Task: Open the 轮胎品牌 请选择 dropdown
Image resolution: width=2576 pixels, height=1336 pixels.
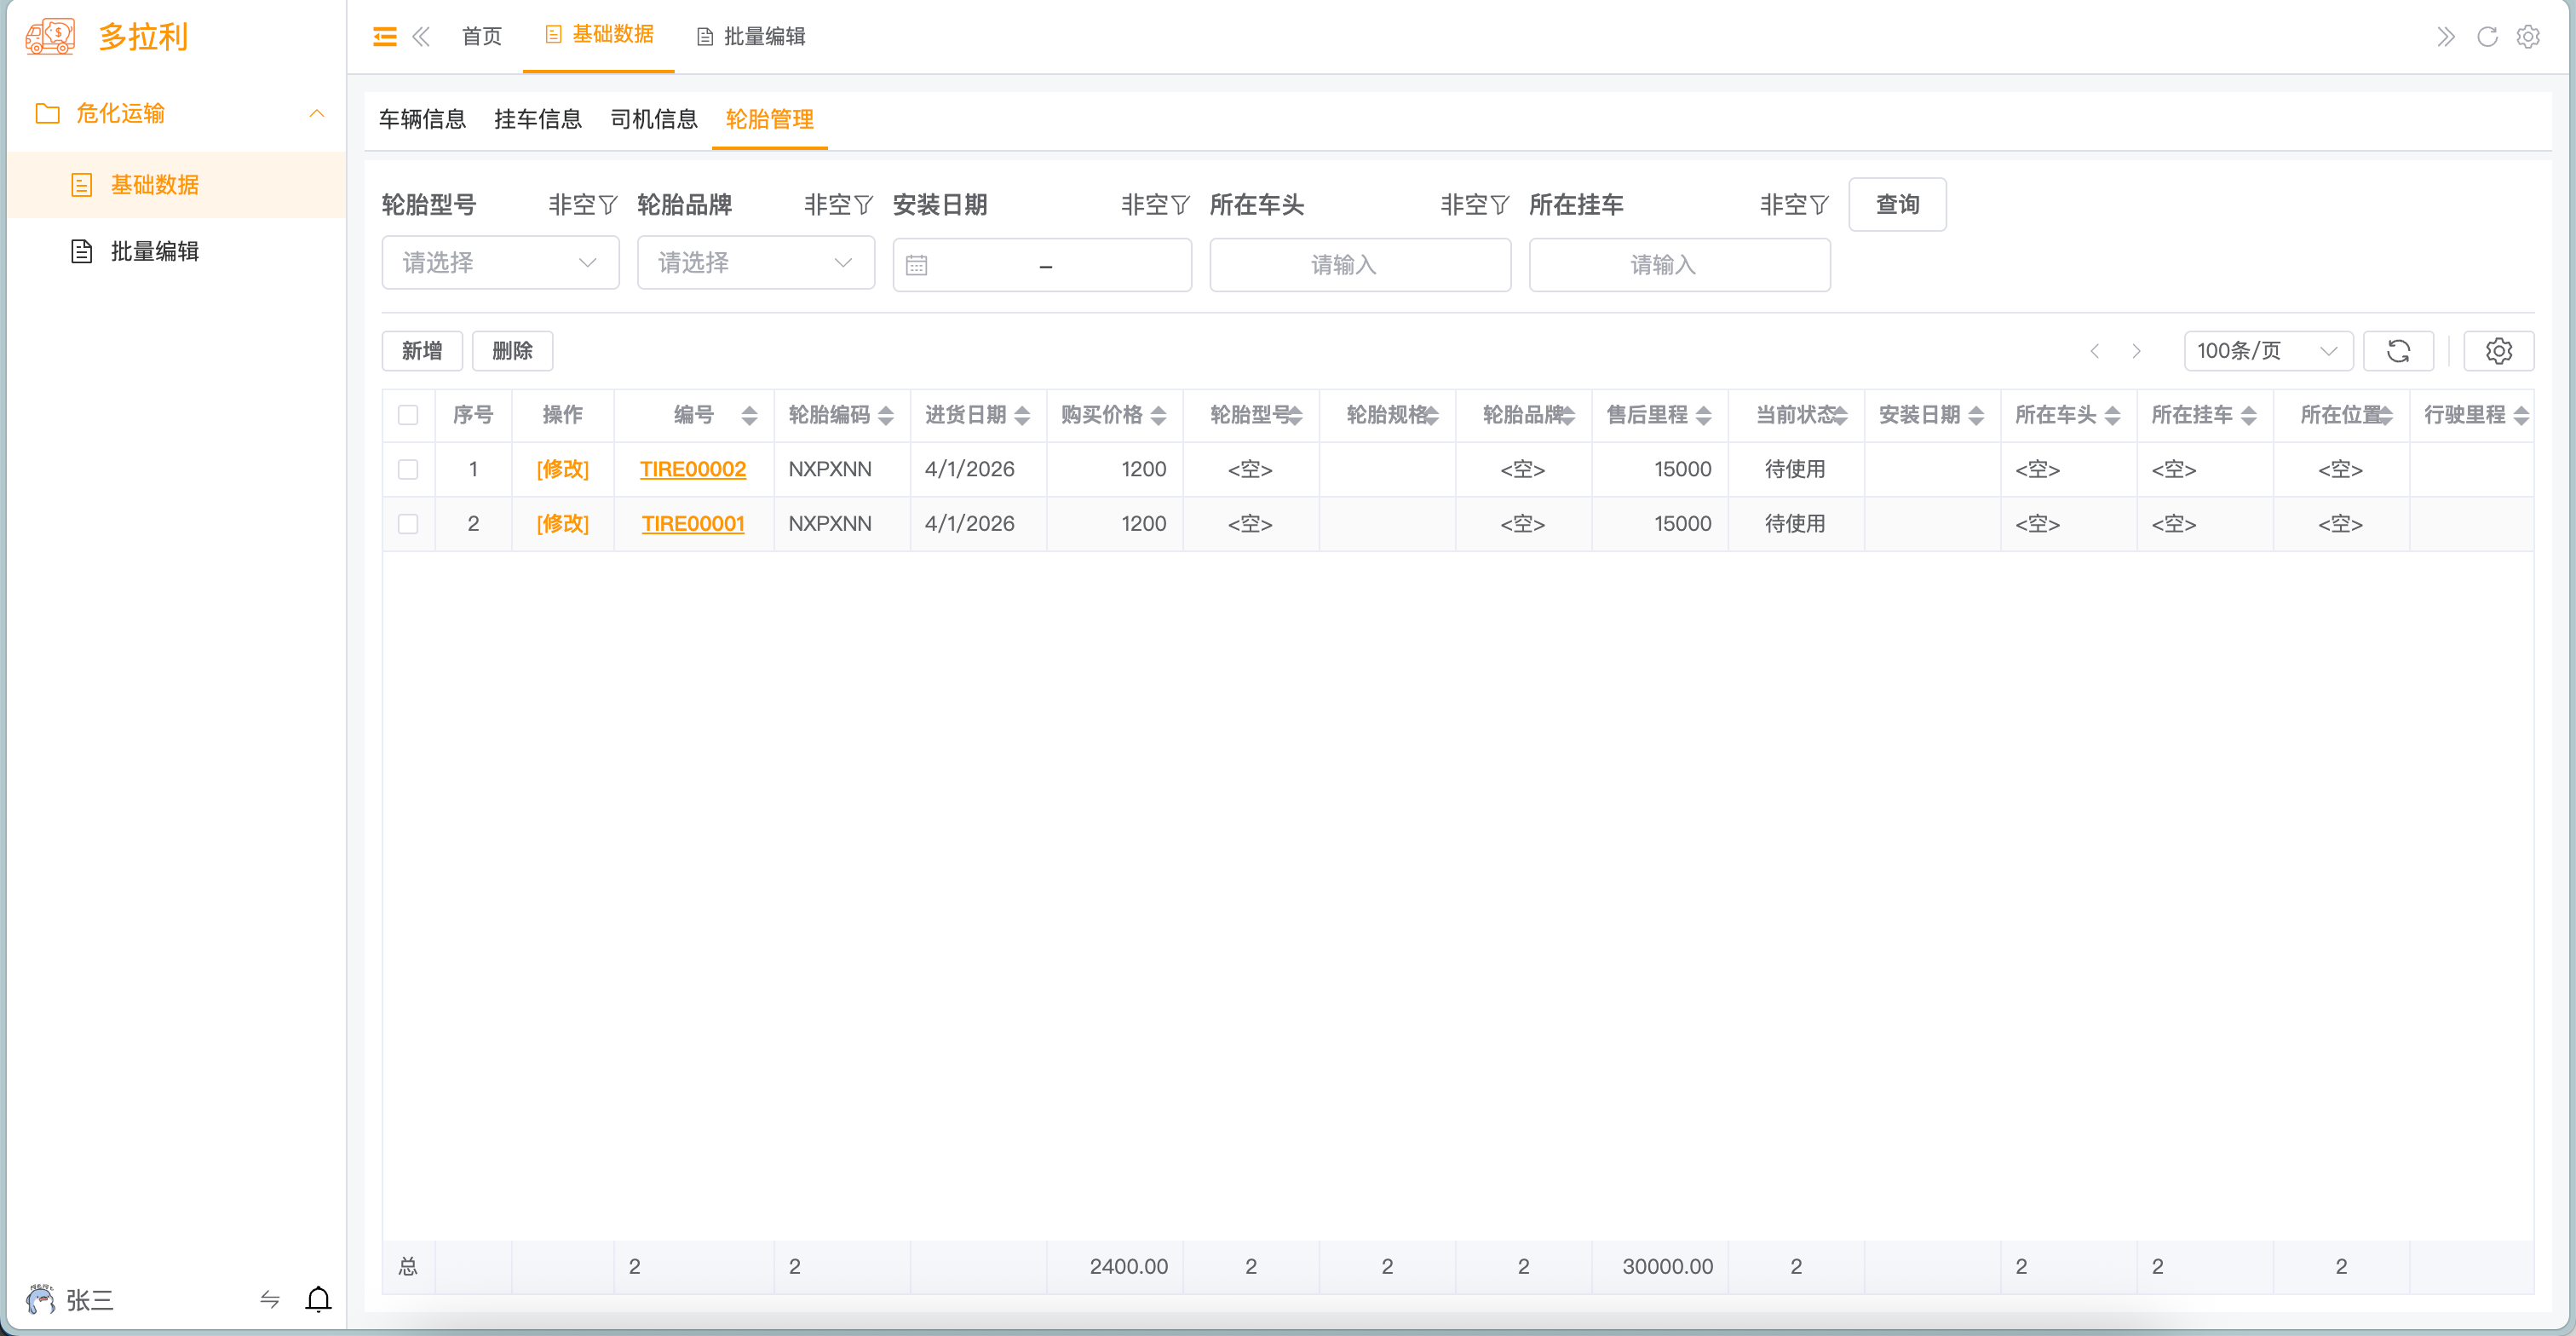Action: tap(756, 262)
